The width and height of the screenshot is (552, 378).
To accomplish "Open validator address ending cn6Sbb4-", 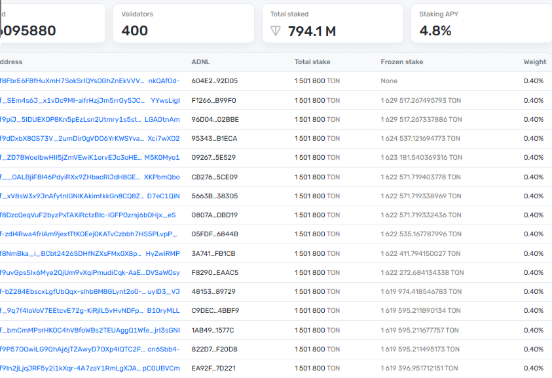I will pos(90,349).
